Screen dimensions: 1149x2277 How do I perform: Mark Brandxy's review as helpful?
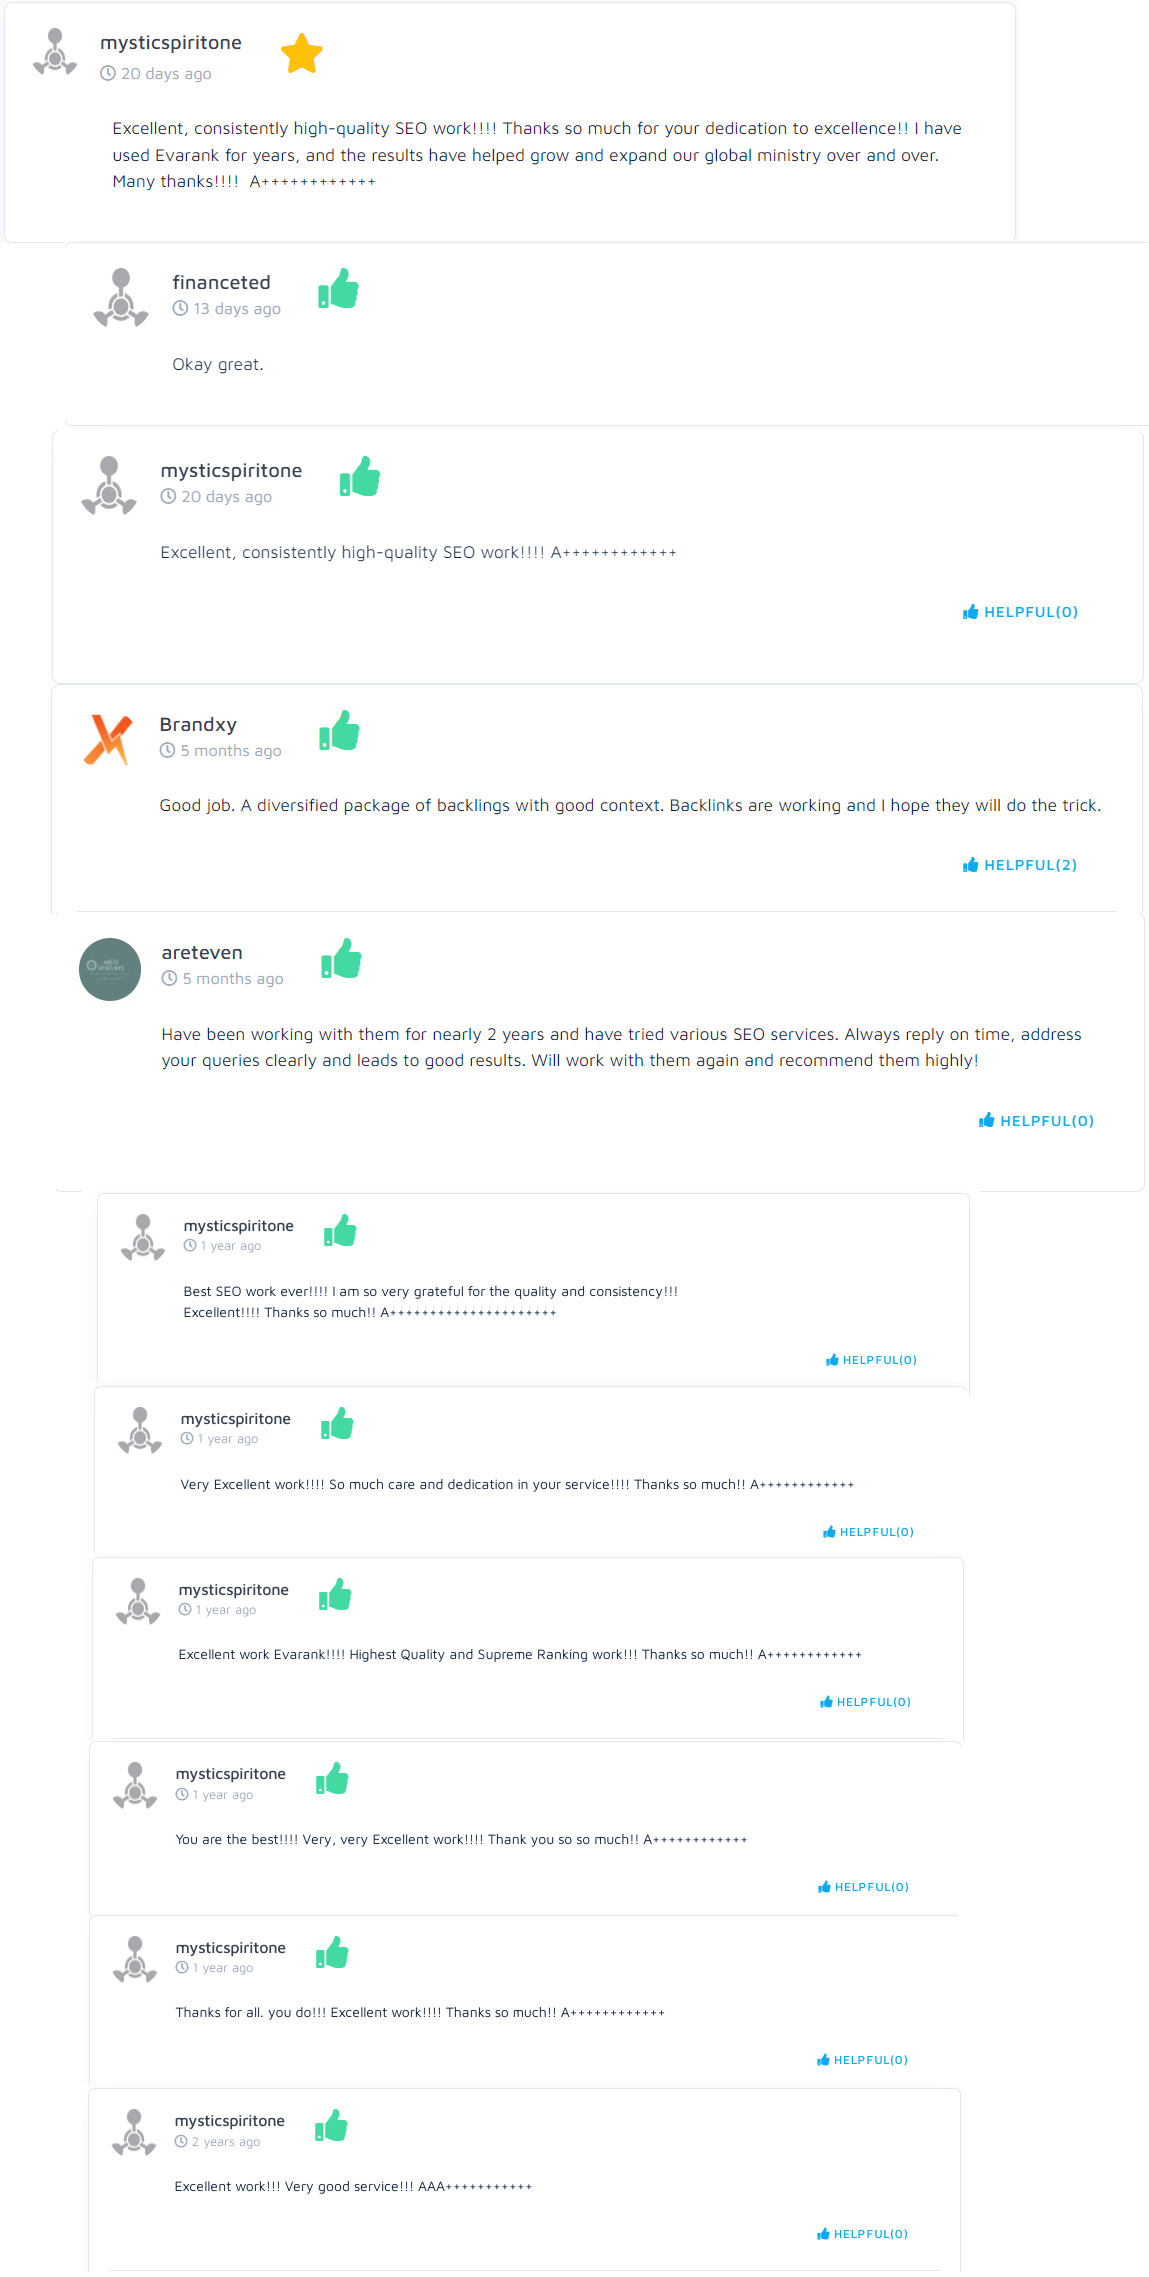click(1020, 865)
